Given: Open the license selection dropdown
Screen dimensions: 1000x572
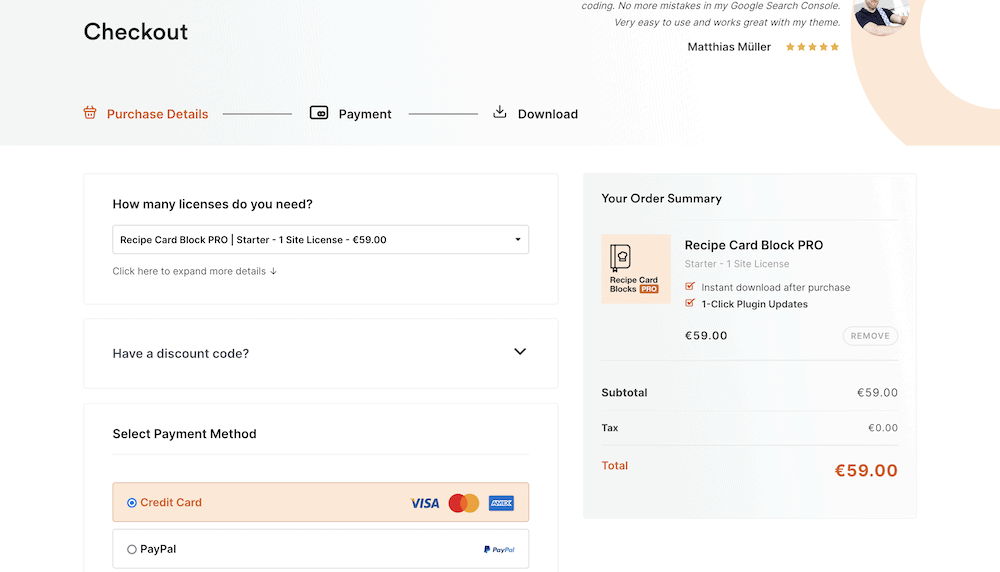Looking at the screenshot, I should coord(321,240).
